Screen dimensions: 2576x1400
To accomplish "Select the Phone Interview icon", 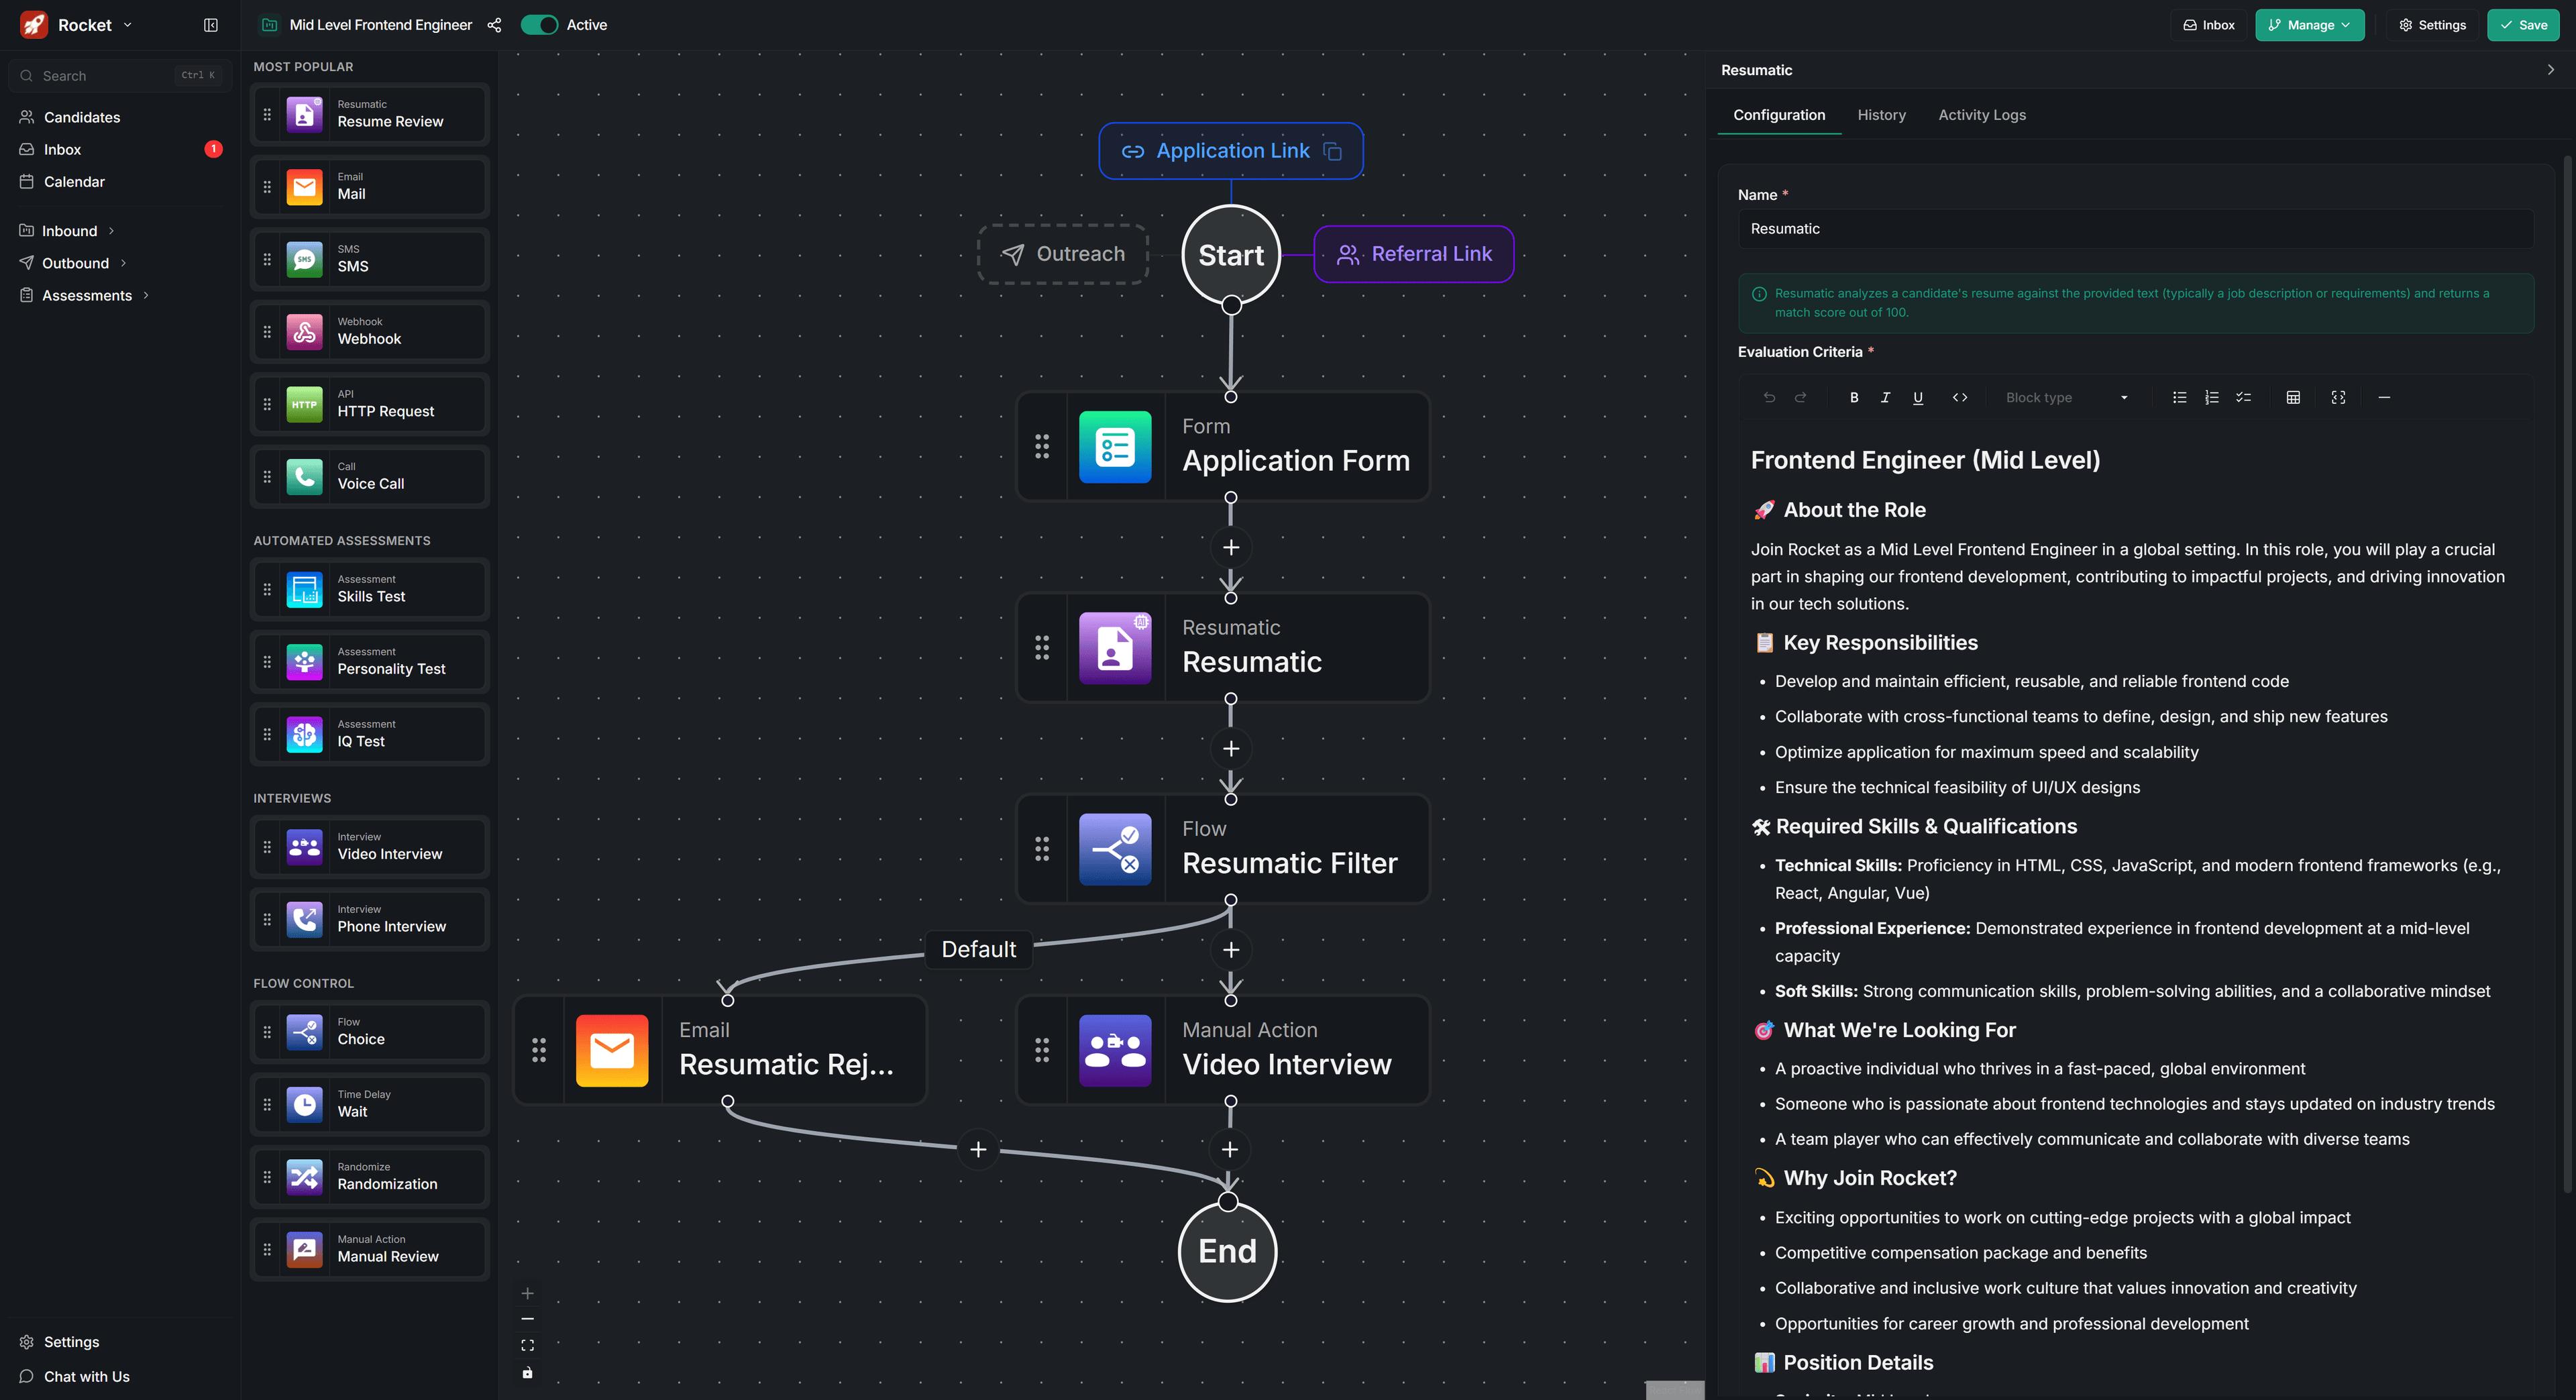I will pos(304,920).
